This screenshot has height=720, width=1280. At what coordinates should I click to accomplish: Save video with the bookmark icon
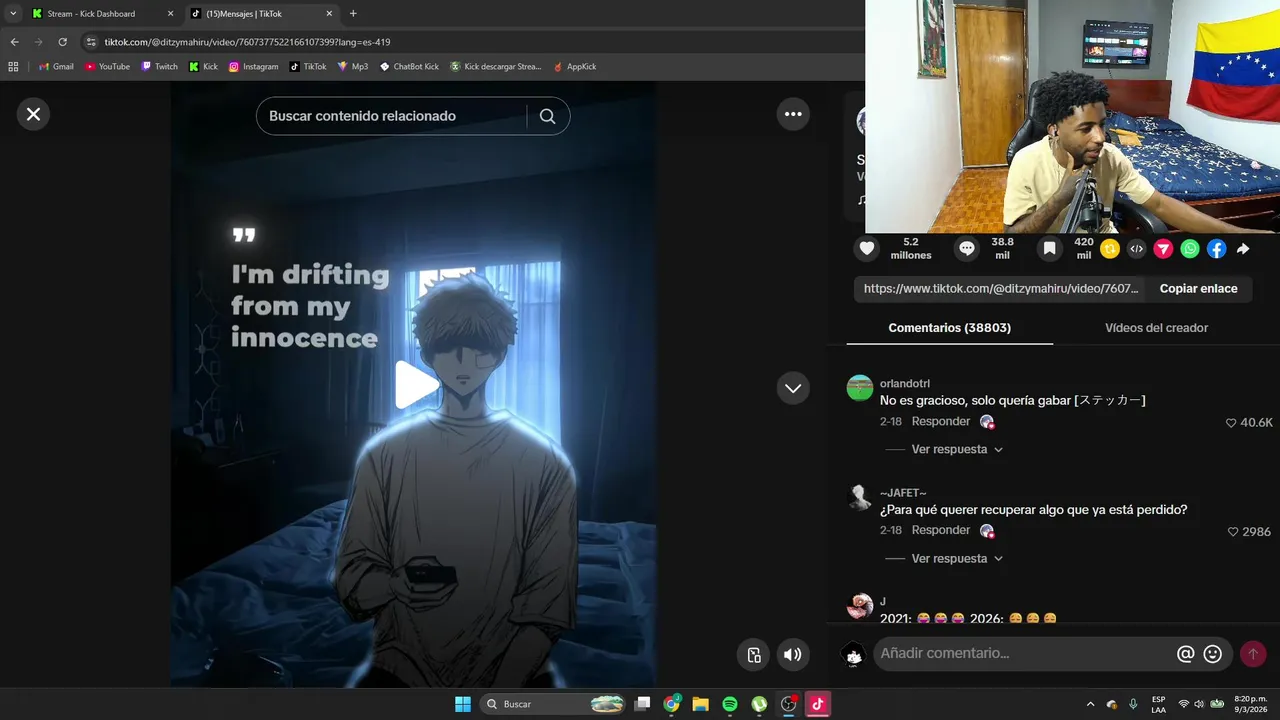tap(1049, 249)
